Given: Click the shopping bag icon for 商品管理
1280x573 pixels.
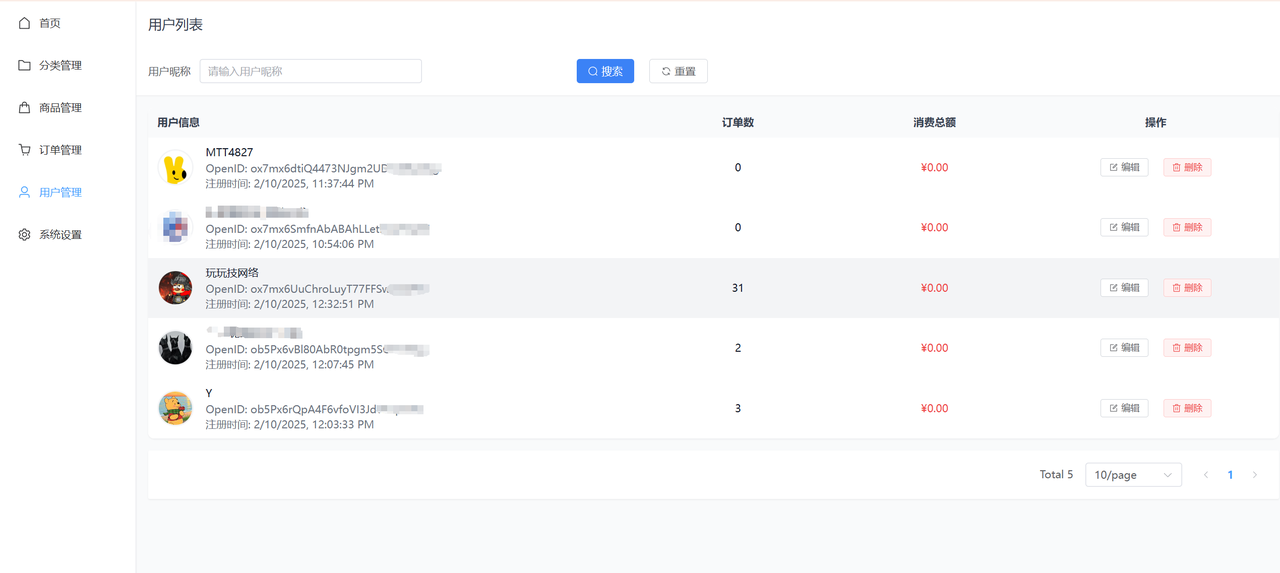Looking at the screenshot, I should pyautogui.click(x=24, y=107).
